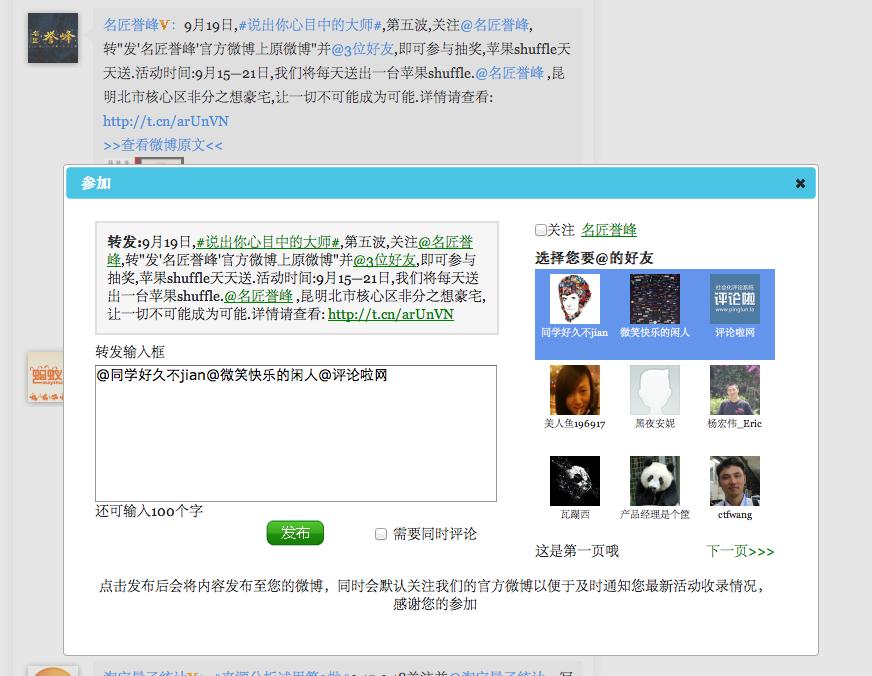Click the 这是第一页哦 page indicator
Screen dimensions: 872x676
(577, 551)
